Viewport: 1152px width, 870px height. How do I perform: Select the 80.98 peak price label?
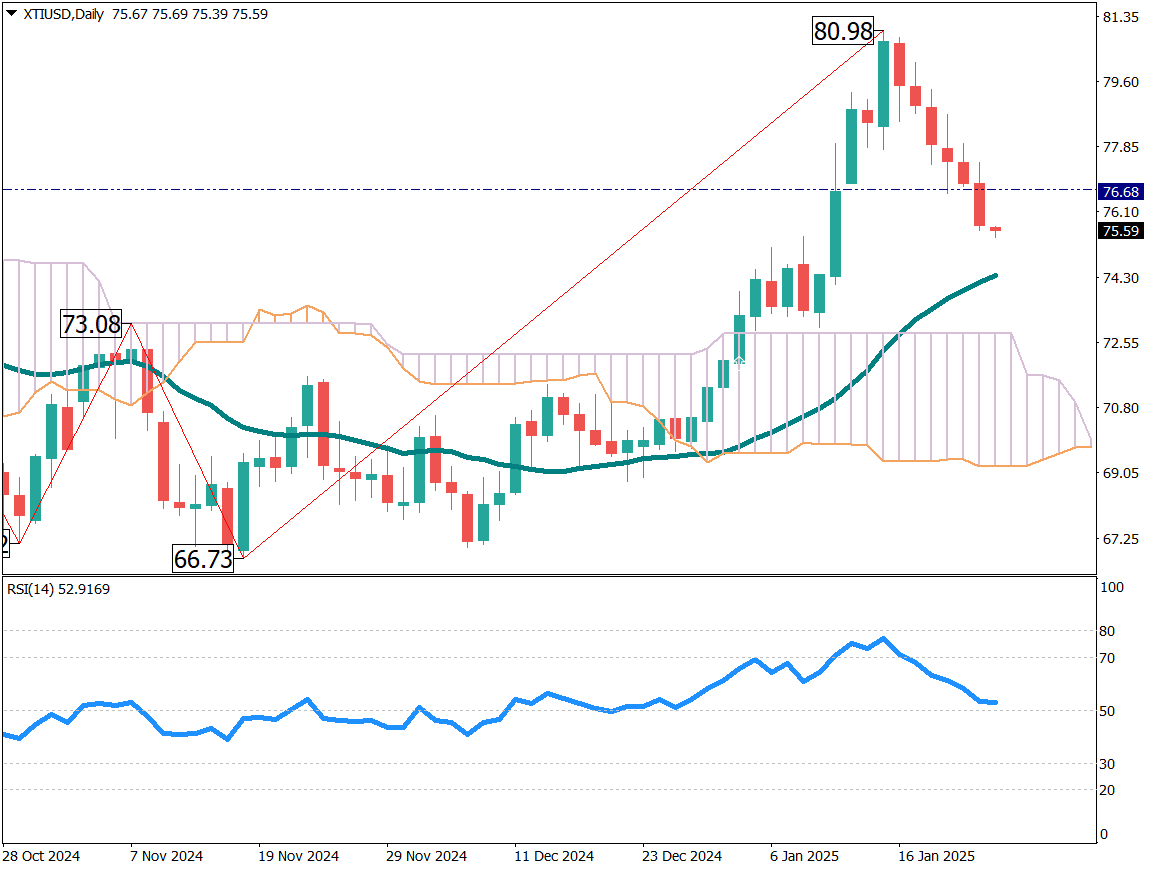point(842,31)
